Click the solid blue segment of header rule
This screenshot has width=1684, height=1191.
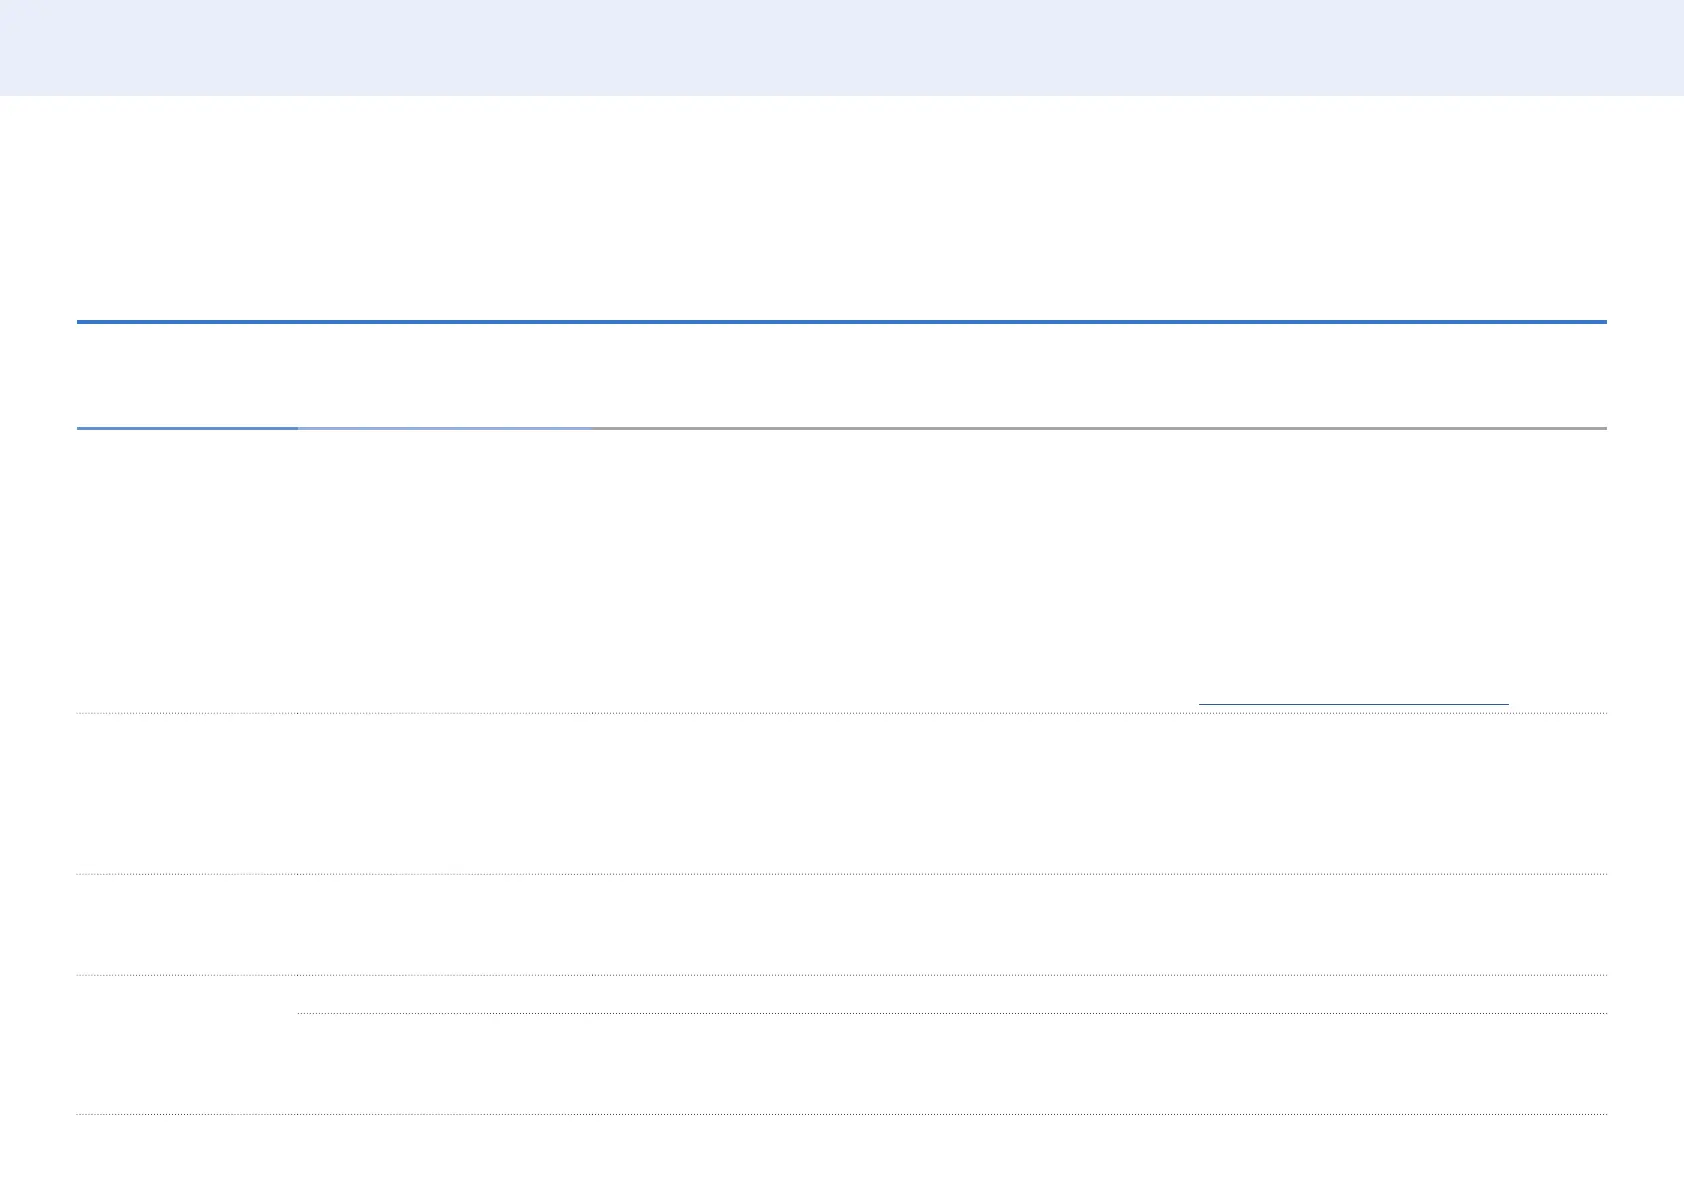pyautogui.click(x=187, y=428)
